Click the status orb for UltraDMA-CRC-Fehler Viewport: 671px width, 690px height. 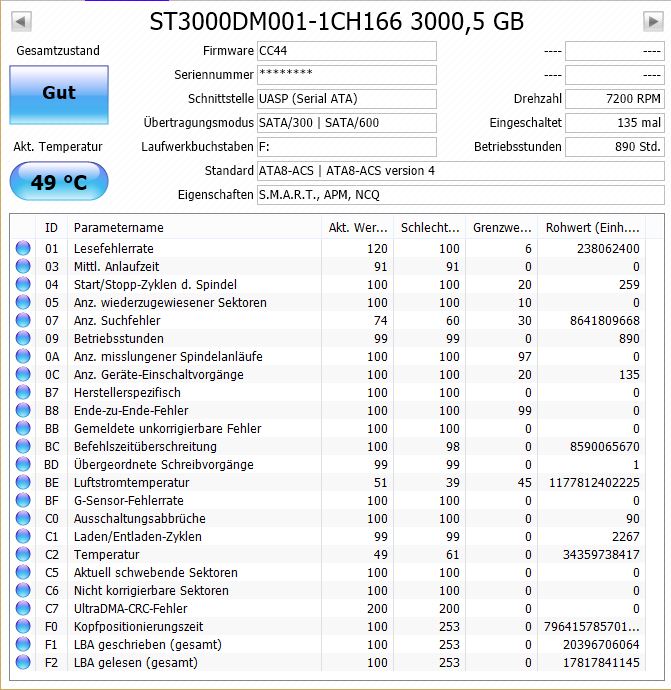[x=23, y=608]
